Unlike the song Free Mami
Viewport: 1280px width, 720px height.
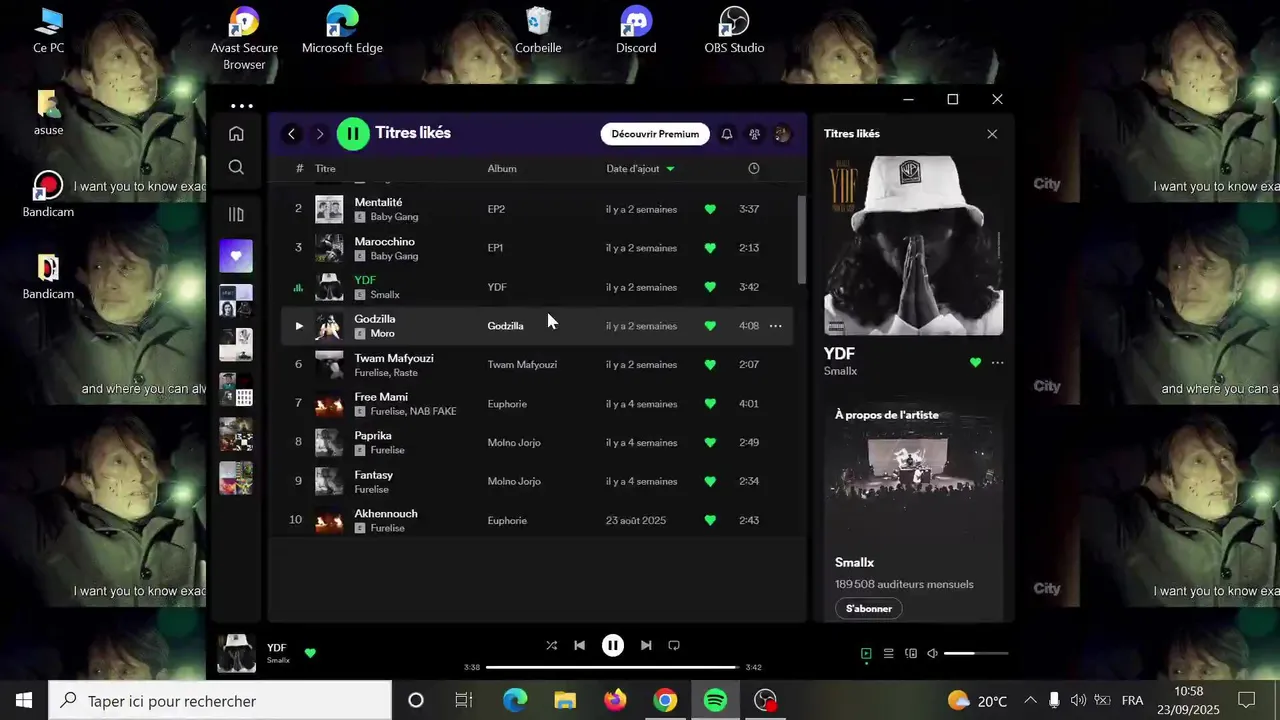pyautogui.click(x=710, y=404)
